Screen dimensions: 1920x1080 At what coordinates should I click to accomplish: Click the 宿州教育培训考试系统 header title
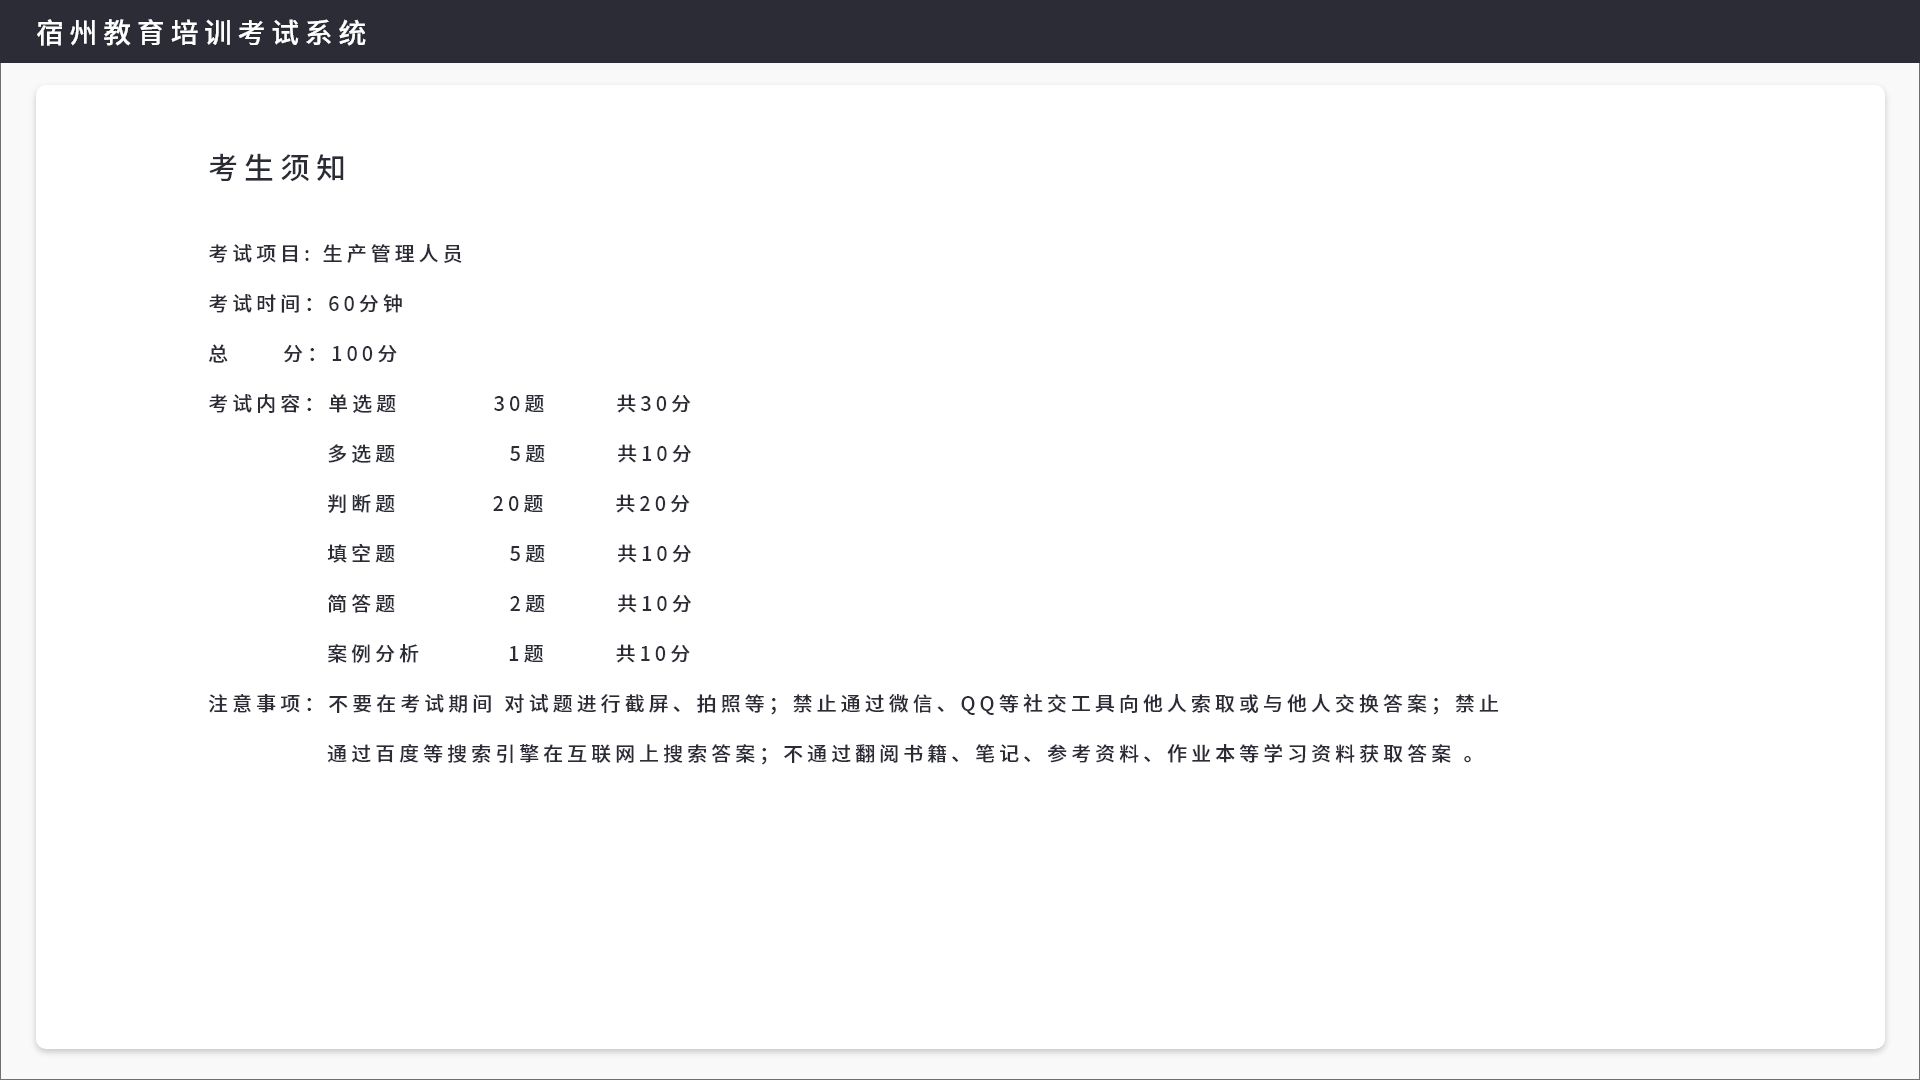(x=202, y=33)
